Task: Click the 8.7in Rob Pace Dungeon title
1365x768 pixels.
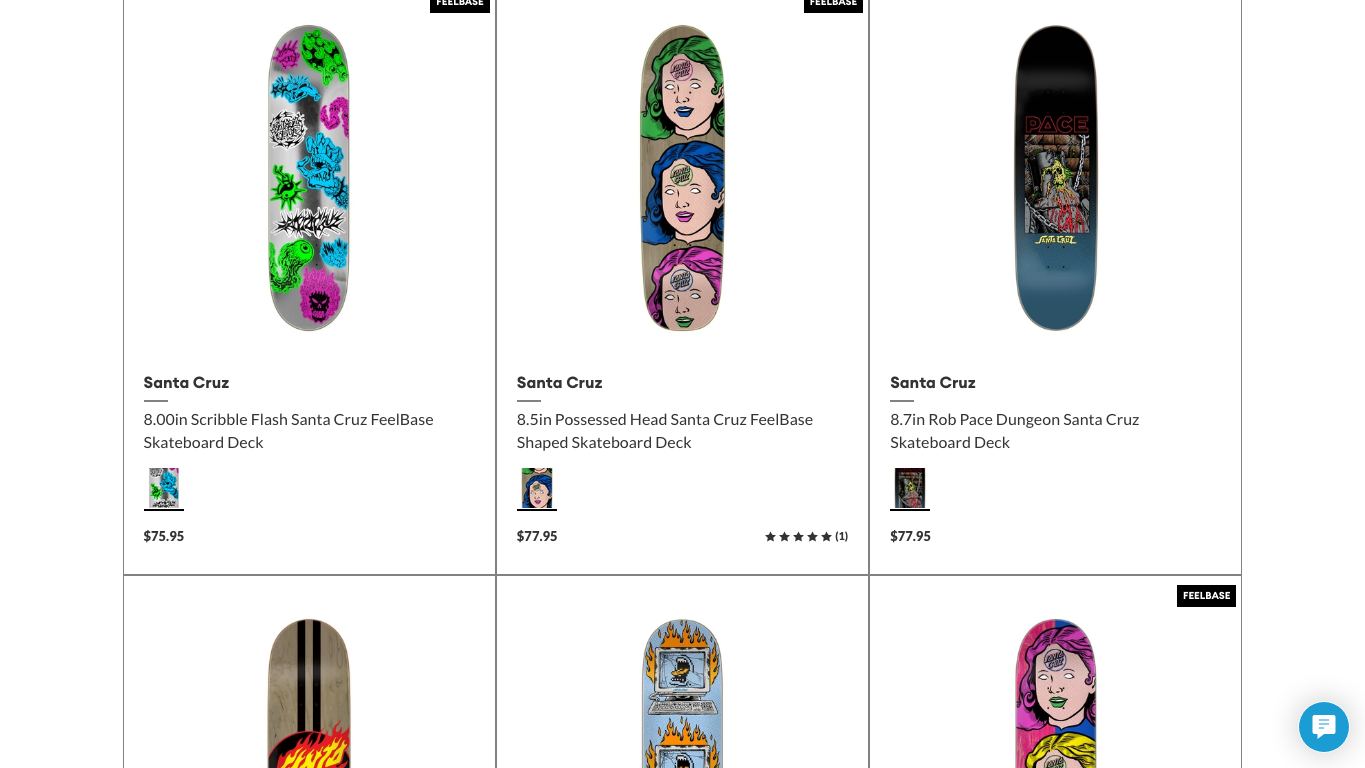Action: tap(1015, 430)
